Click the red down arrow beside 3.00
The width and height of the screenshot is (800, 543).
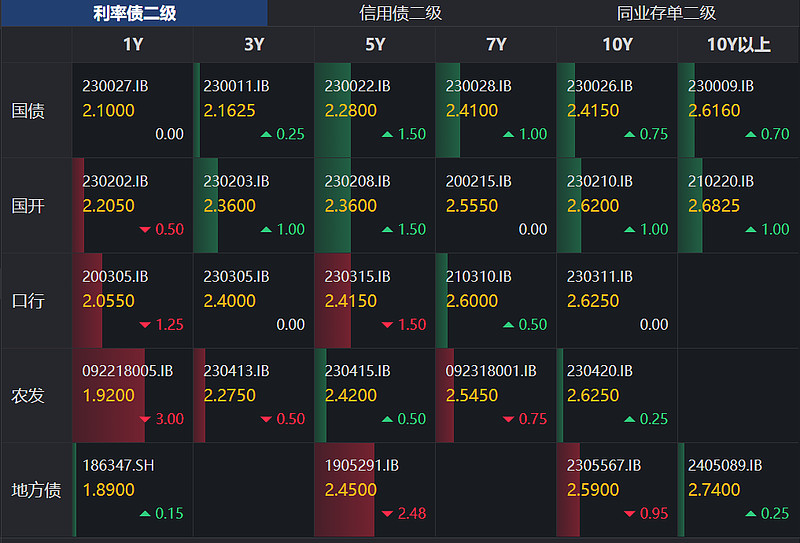[145, 419]
